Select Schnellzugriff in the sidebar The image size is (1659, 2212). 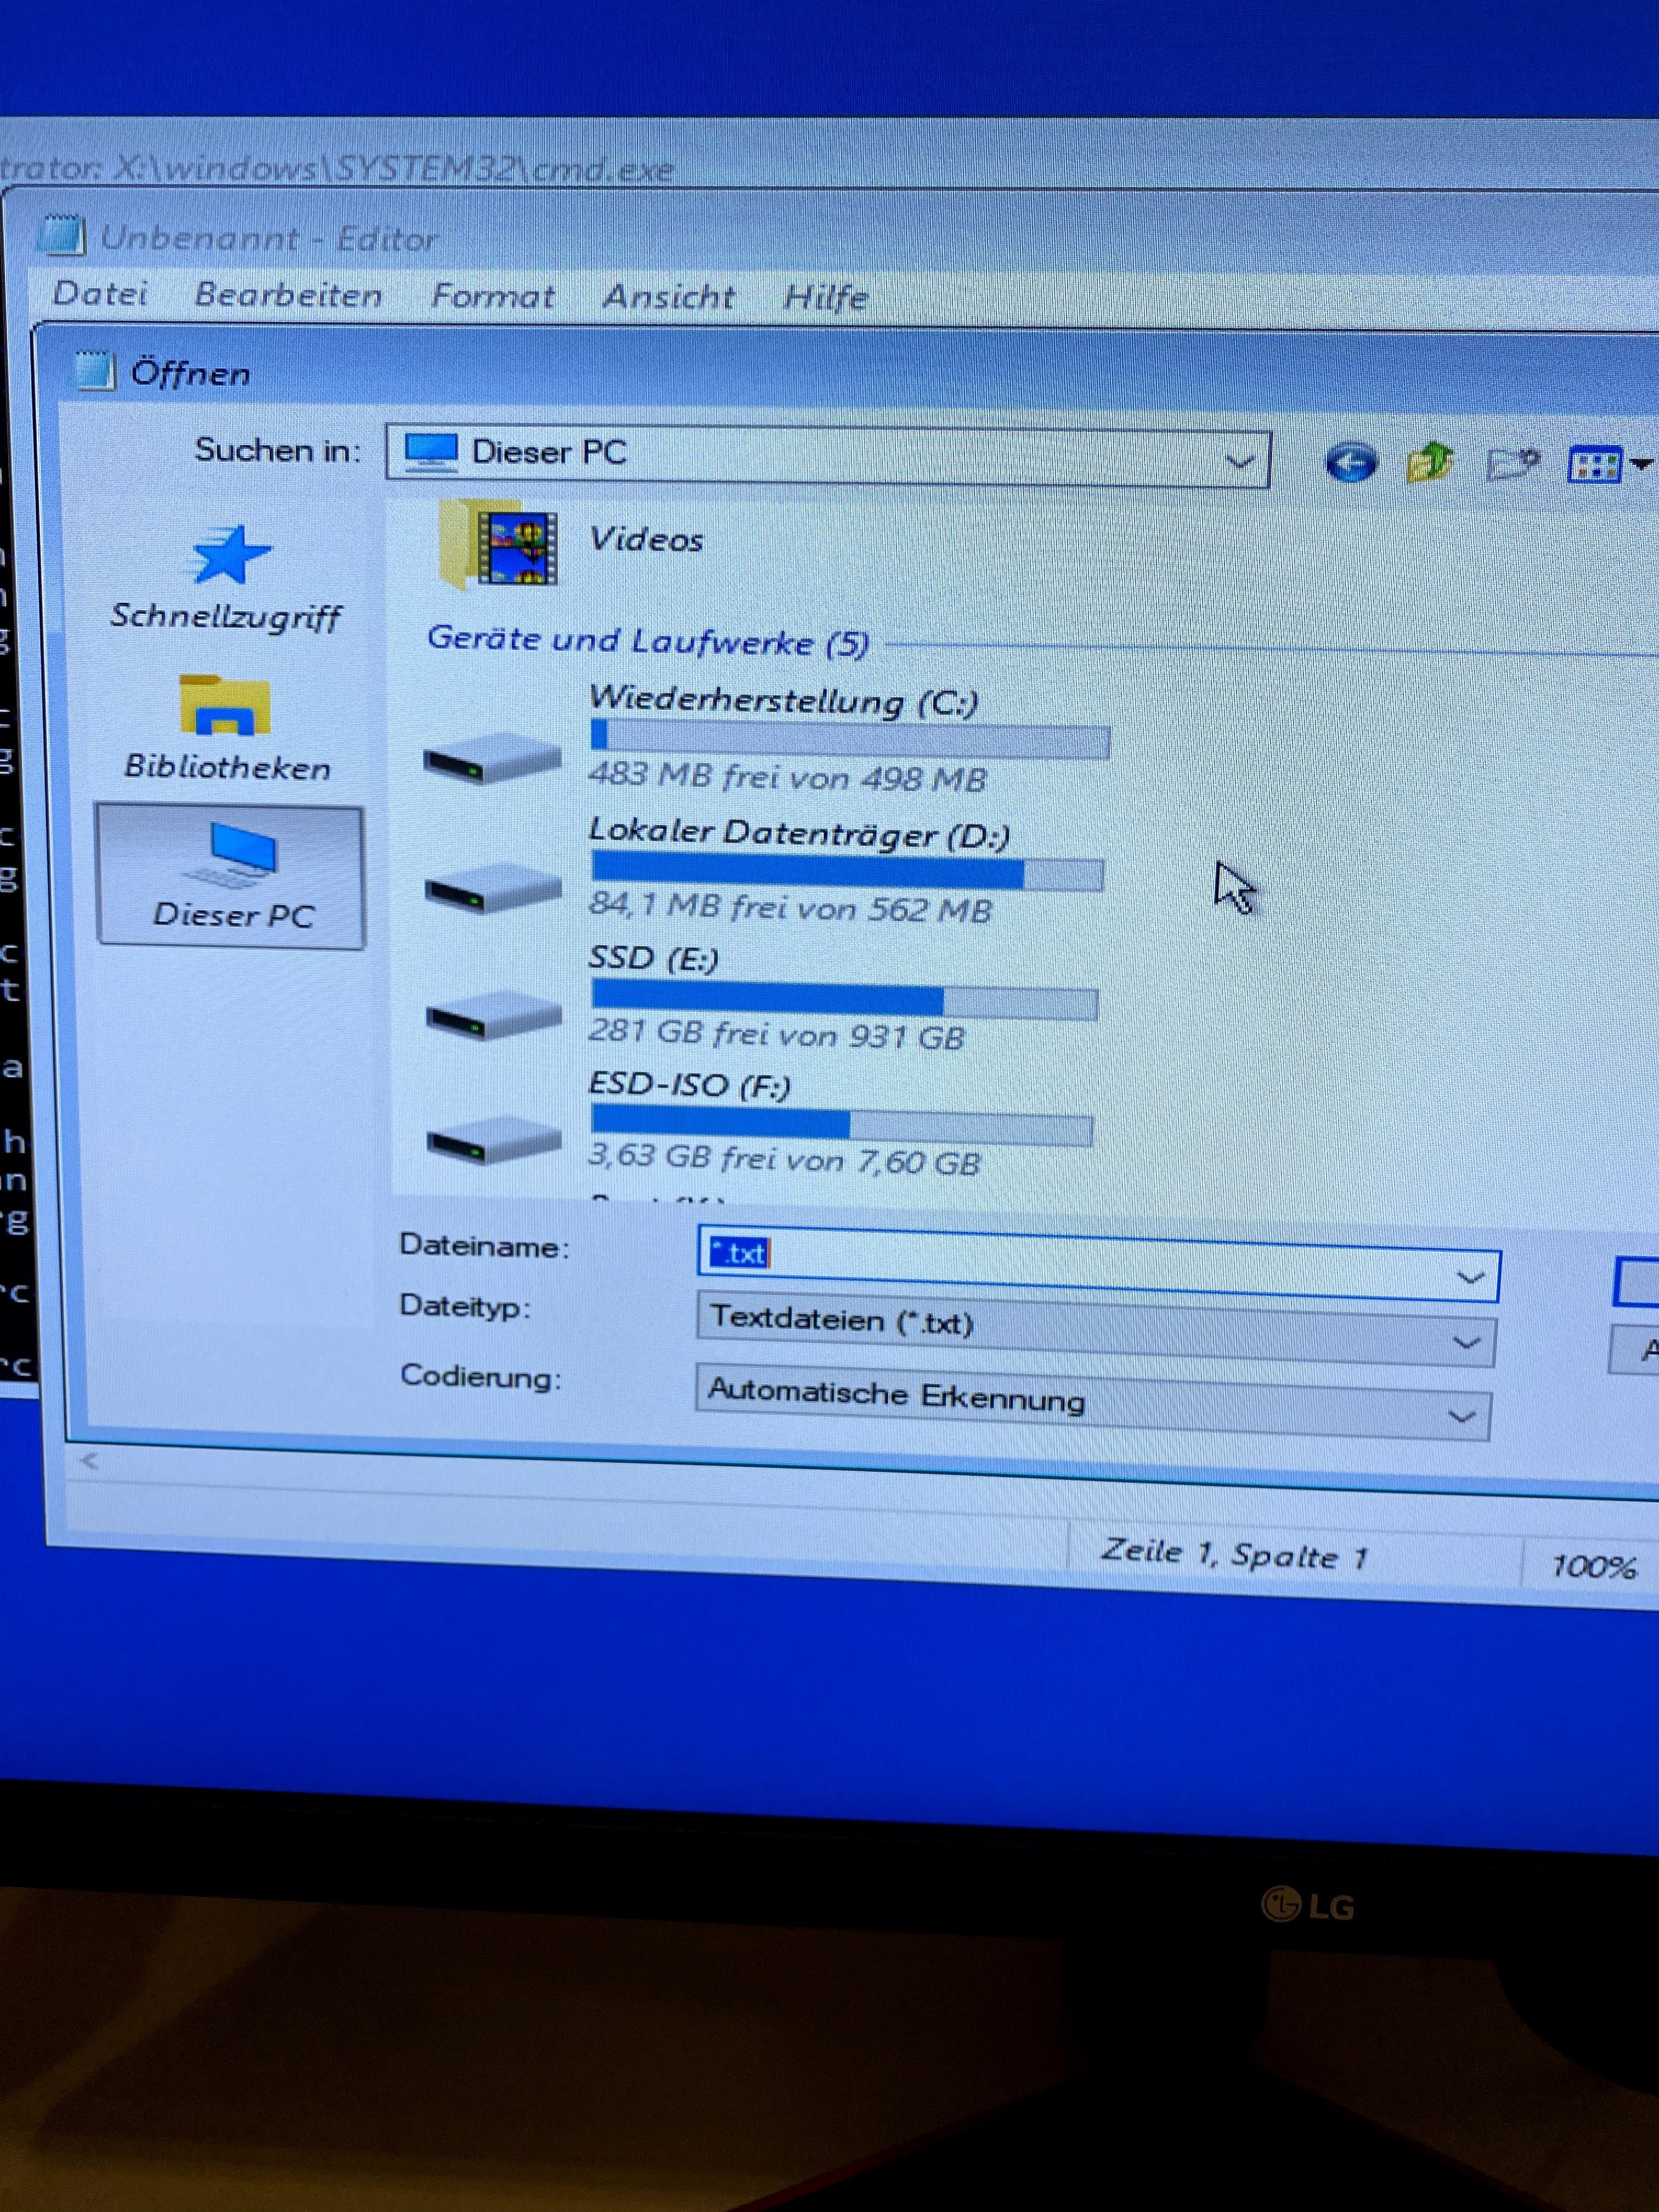[x=226, y=580]
